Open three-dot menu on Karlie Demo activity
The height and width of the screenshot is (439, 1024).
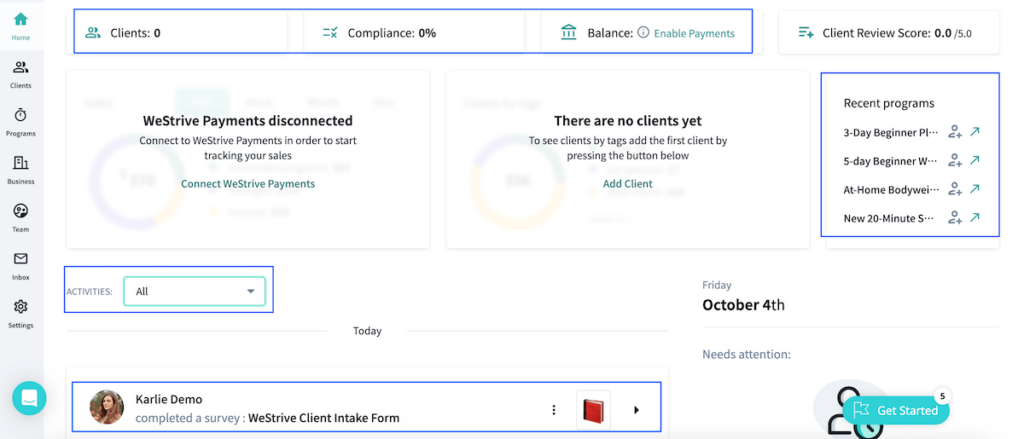[x=553, y=410]
